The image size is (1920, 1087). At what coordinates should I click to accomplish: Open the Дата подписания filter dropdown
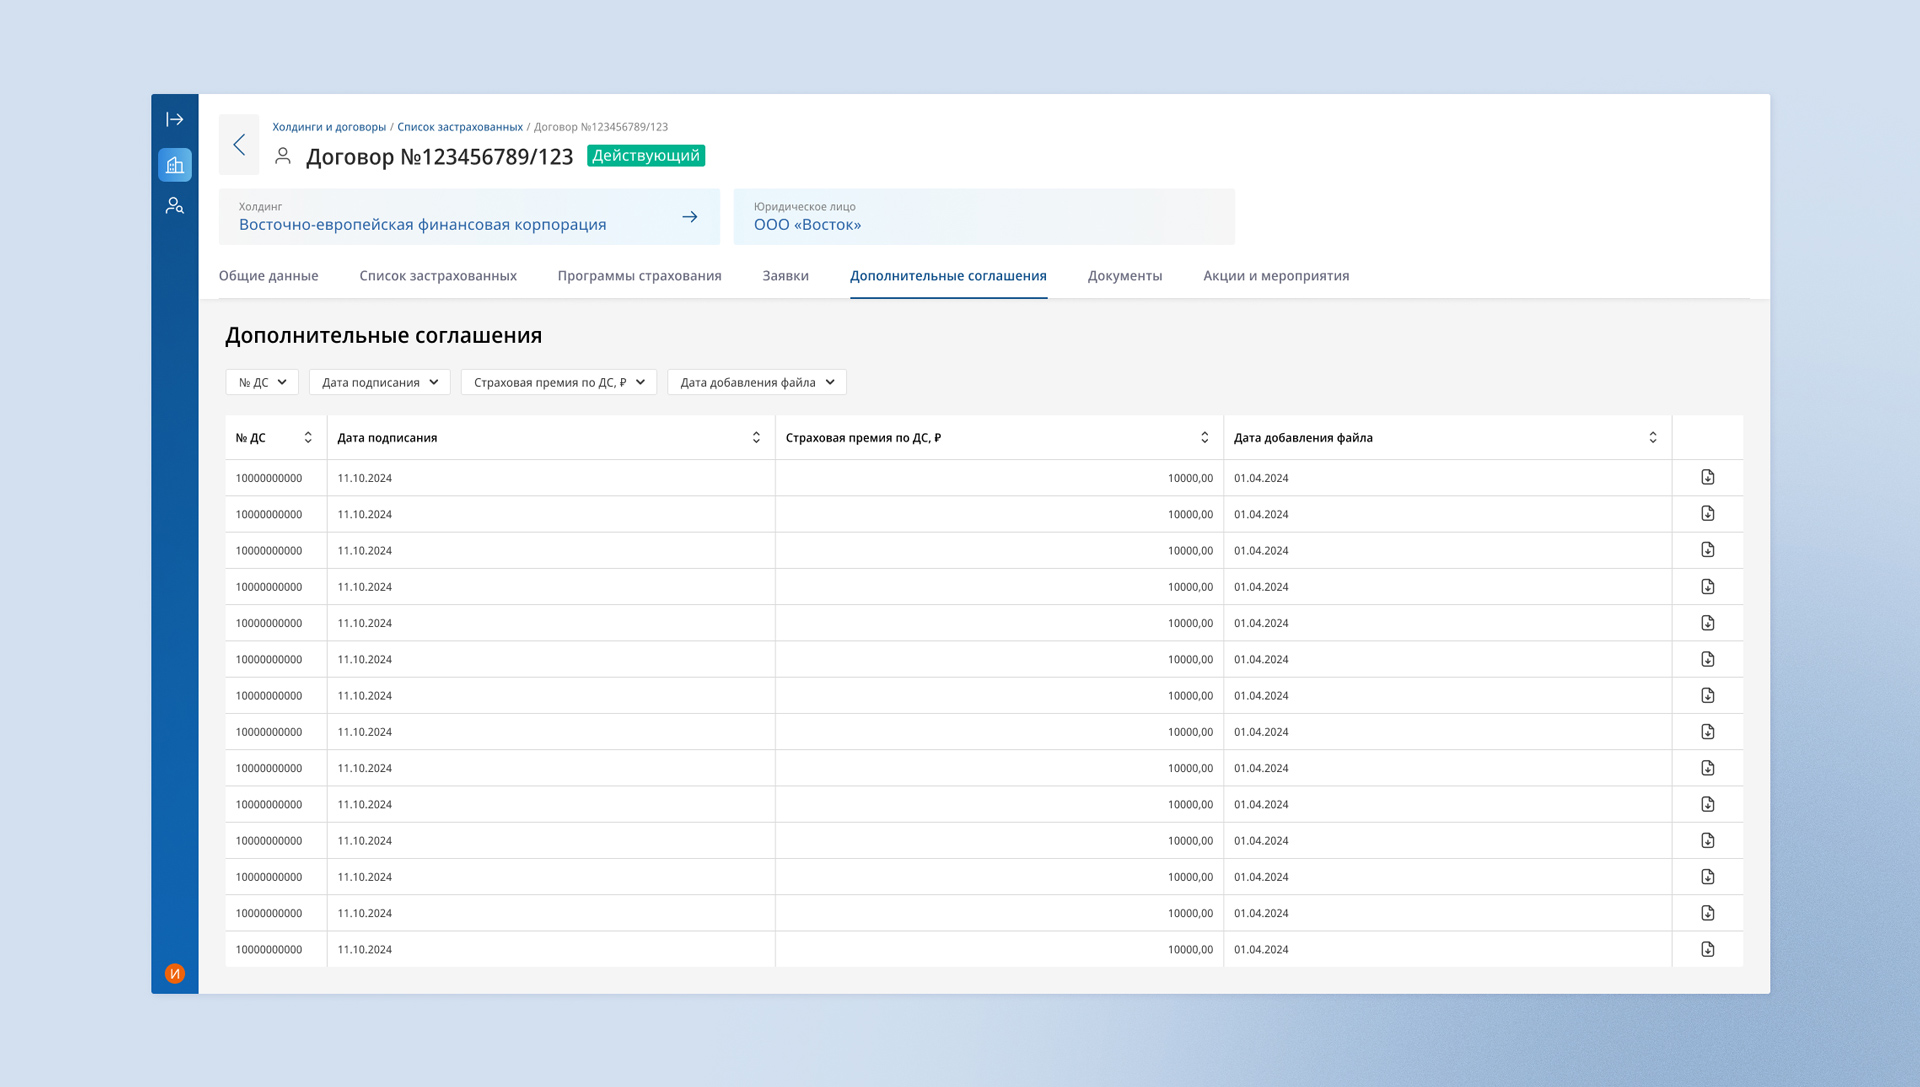[x=379, y=382]
